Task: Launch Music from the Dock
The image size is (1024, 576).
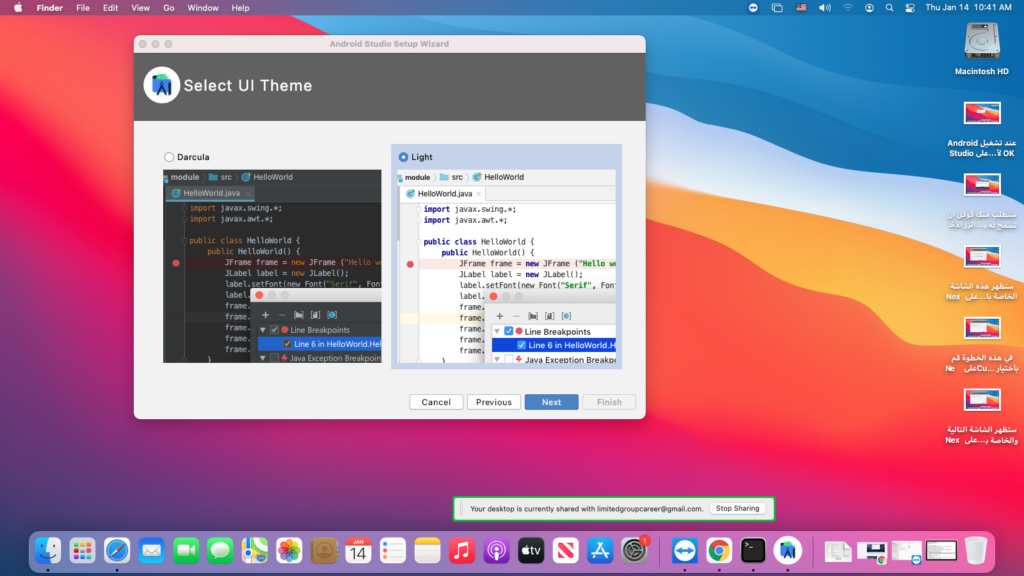Action: [462, 551]
